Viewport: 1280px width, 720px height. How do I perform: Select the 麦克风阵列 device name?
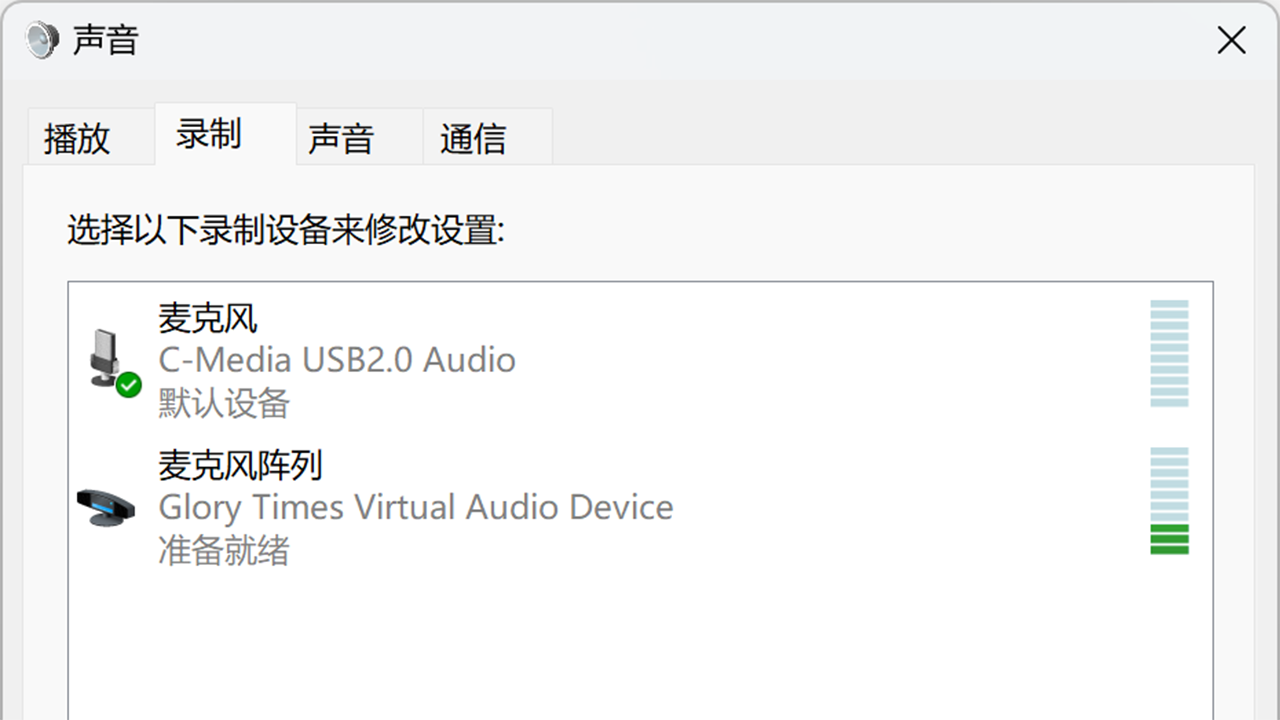tap(240, 465)
